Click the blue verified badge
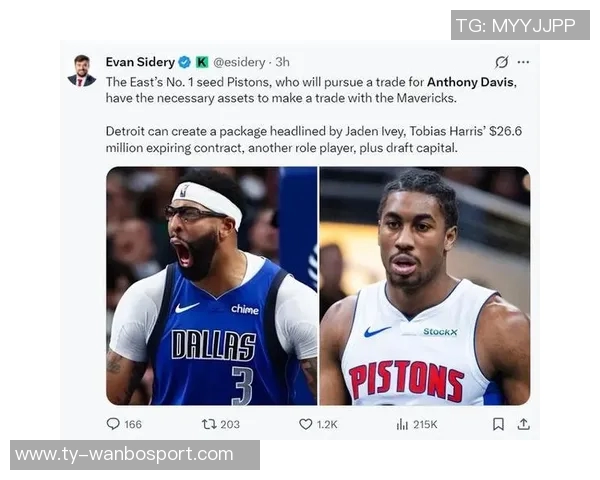600x480 pixels. 184,62
